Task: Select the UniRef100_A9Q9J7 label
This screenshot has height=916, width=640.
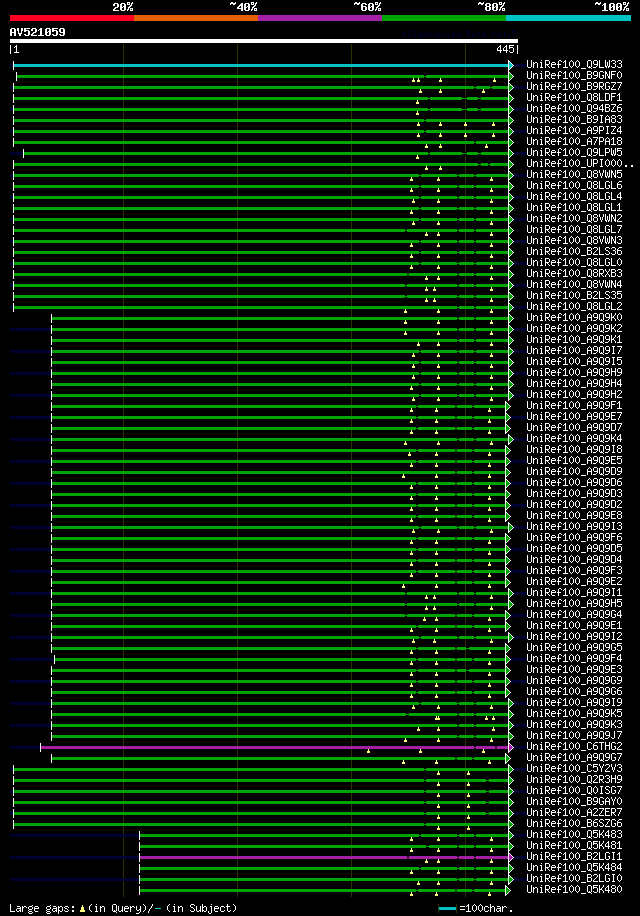Action: (x=574, y=735)
